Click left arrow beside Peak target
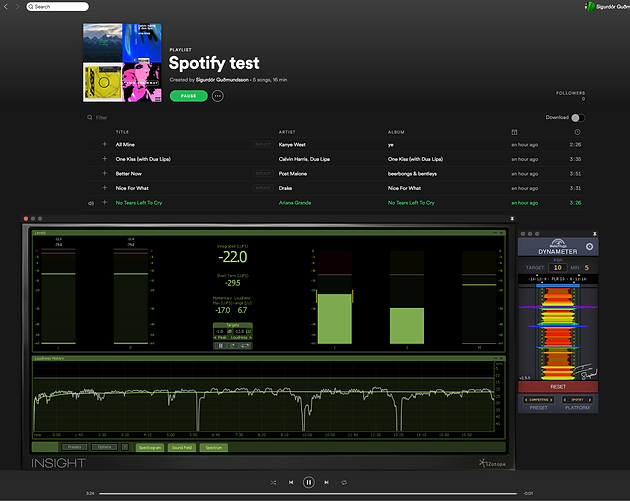This screenshot has width=630, height=501. 215,337
